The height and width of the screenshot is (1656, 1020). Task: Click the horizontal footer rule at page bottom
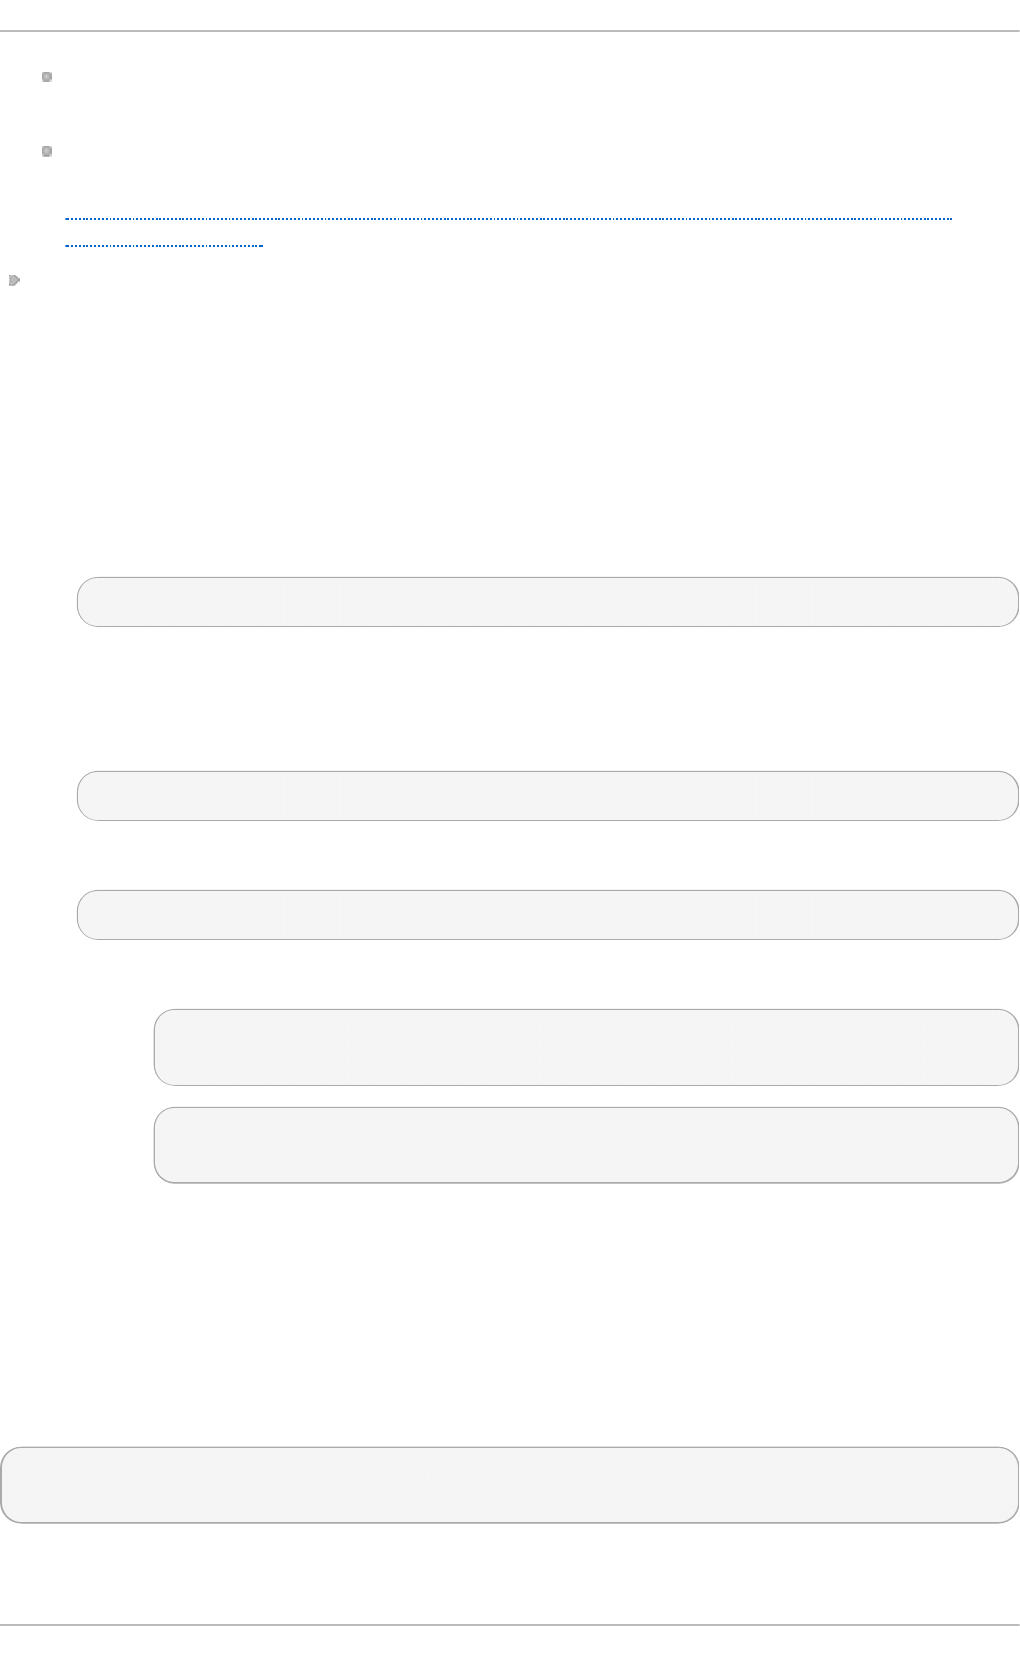(x=510, y=1625)
